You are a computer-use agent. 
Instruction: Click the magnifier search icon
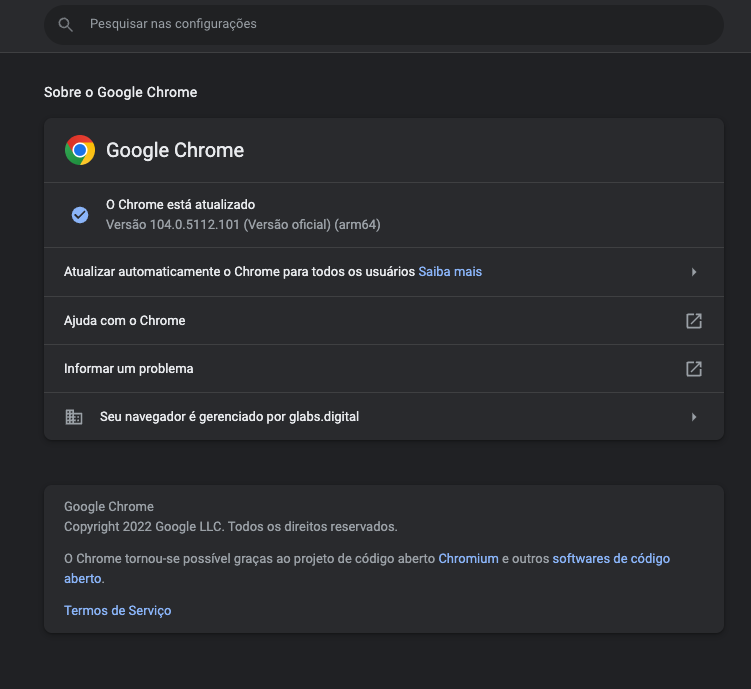66,24
